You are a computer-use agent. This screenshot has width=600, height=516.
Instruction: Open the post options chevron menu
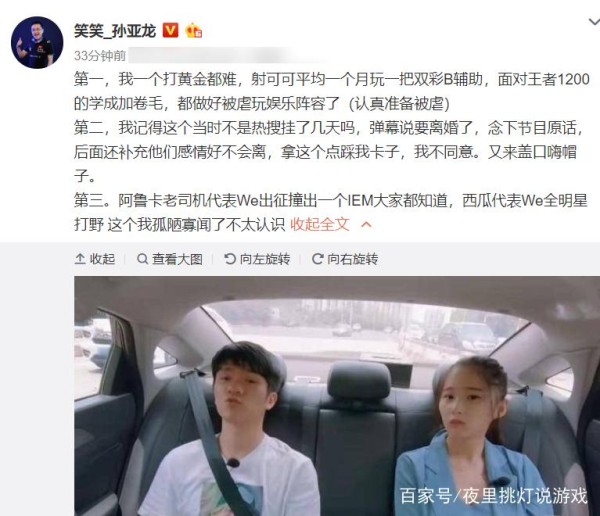594,22
